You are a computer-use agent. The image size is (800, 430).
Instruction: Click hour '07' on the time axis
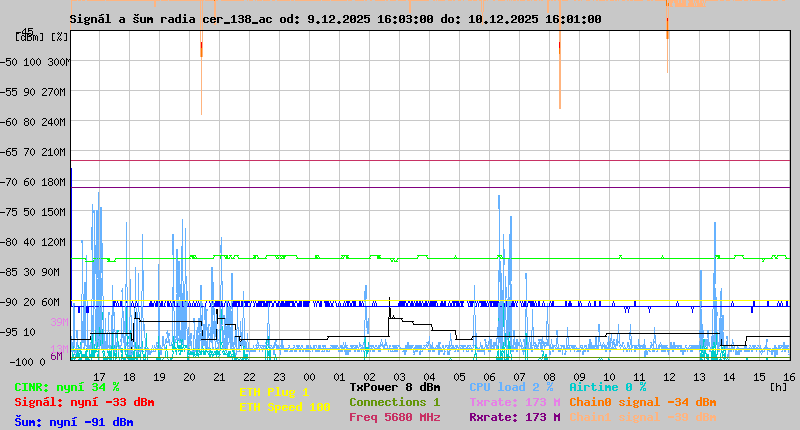519,377
